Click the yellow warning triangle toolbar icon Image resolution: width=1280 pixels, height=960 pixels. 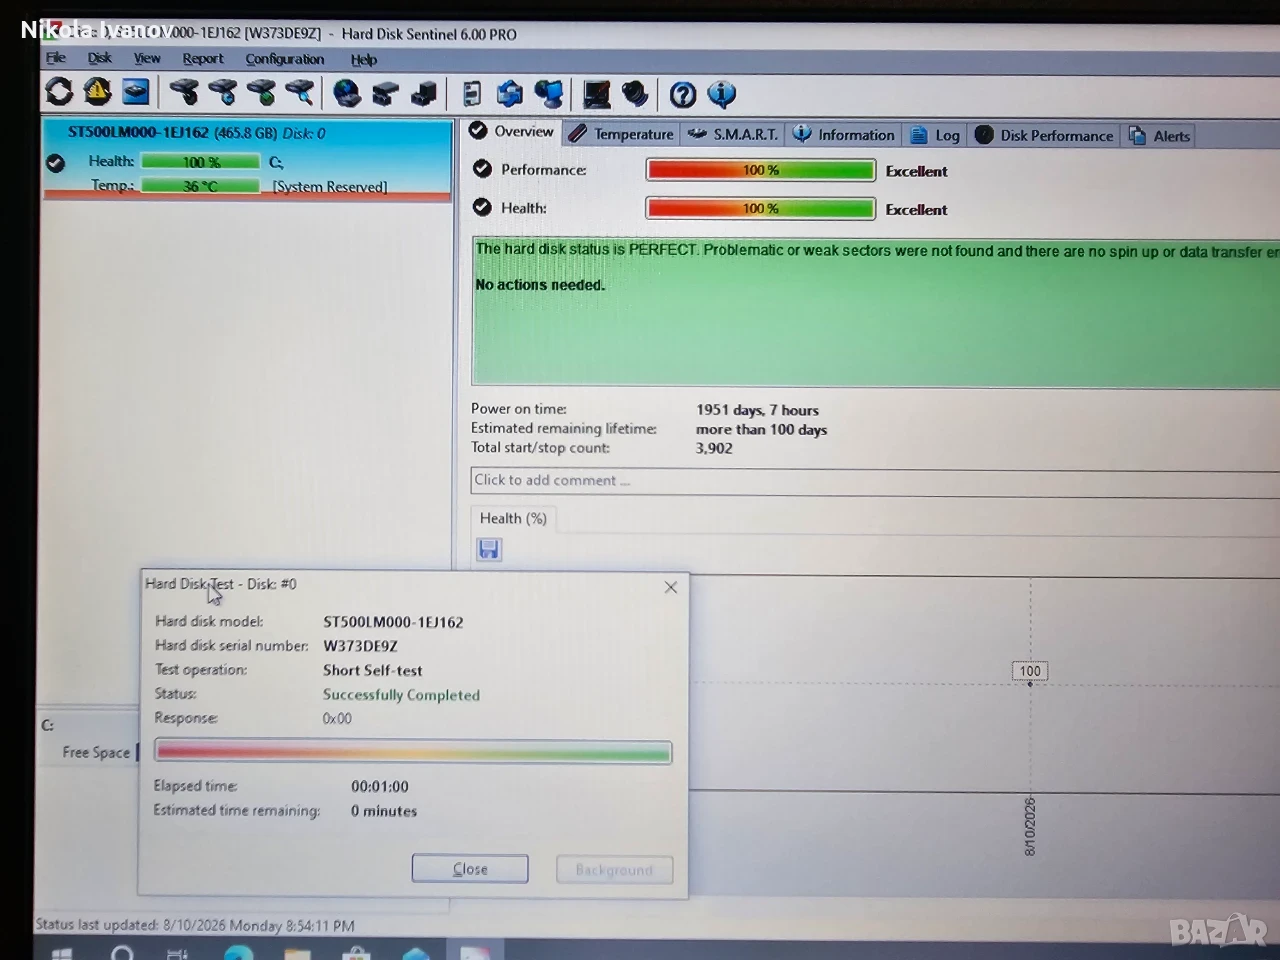[97, 92]
